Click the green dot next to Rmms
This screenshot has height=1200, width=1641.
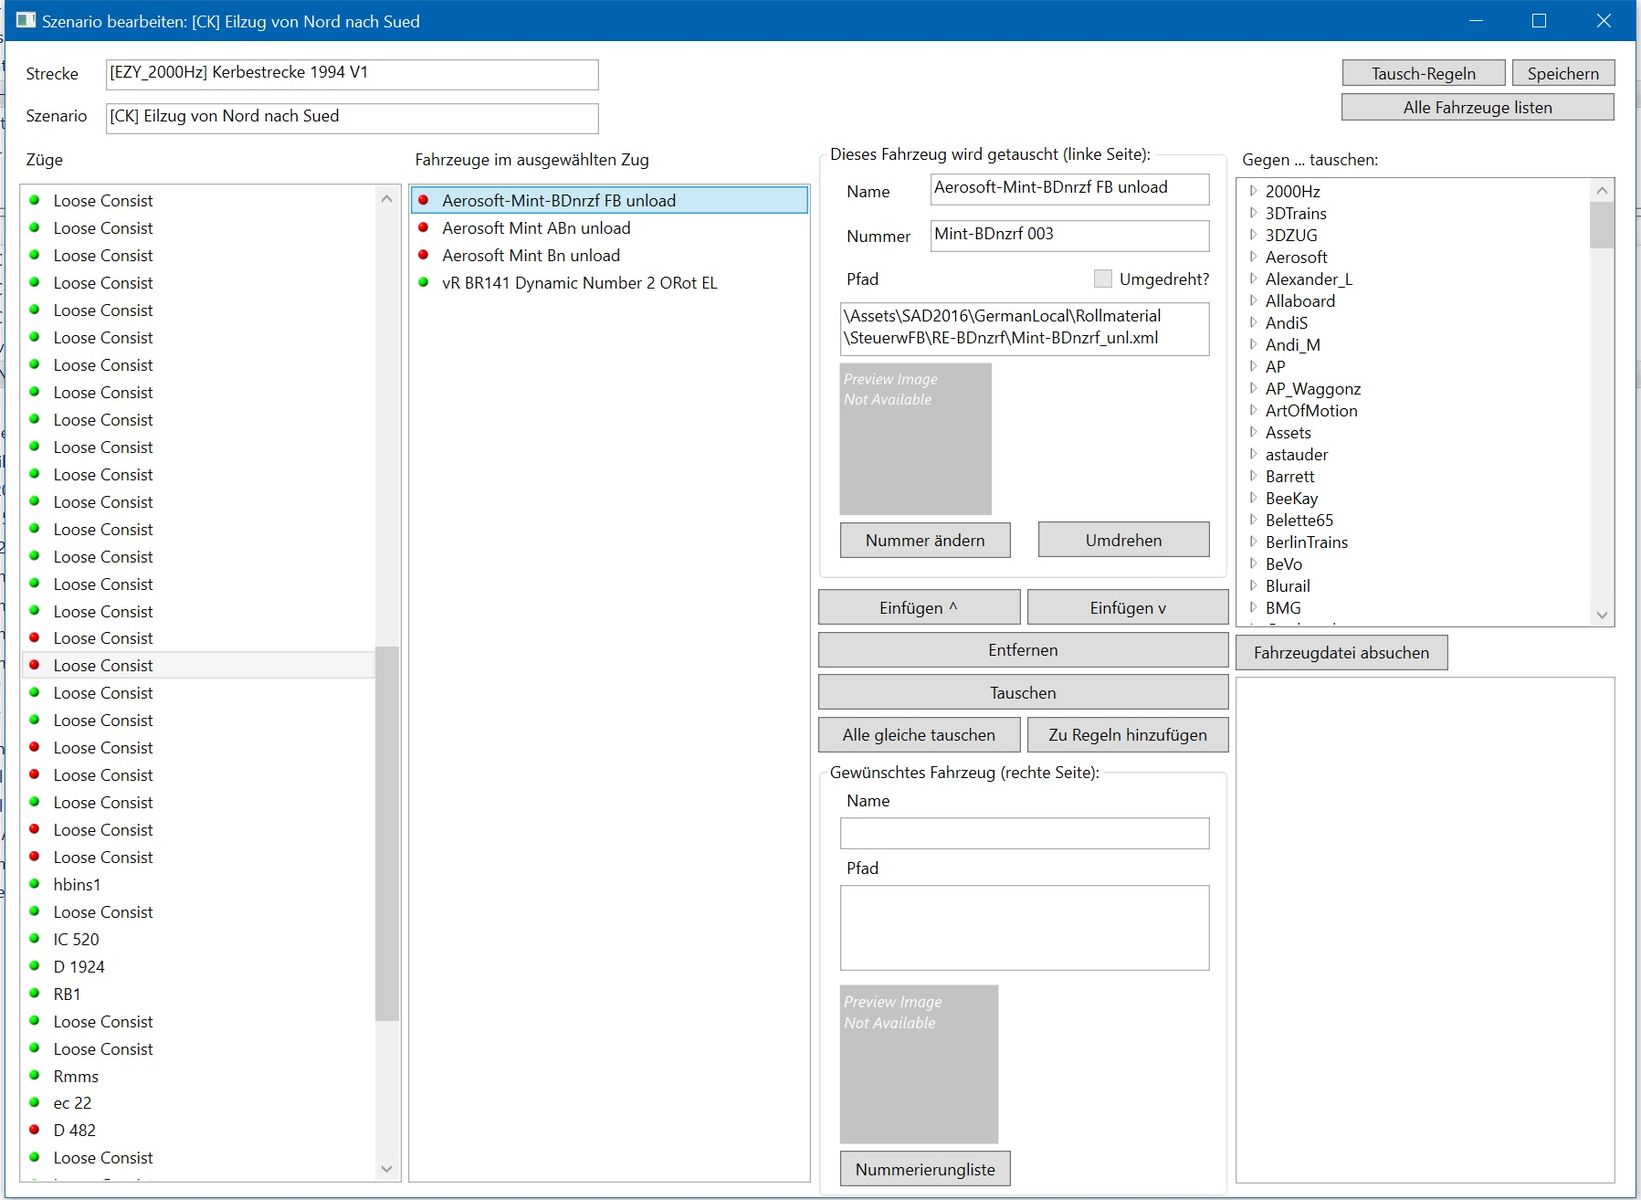click(x=34, y=1076)
